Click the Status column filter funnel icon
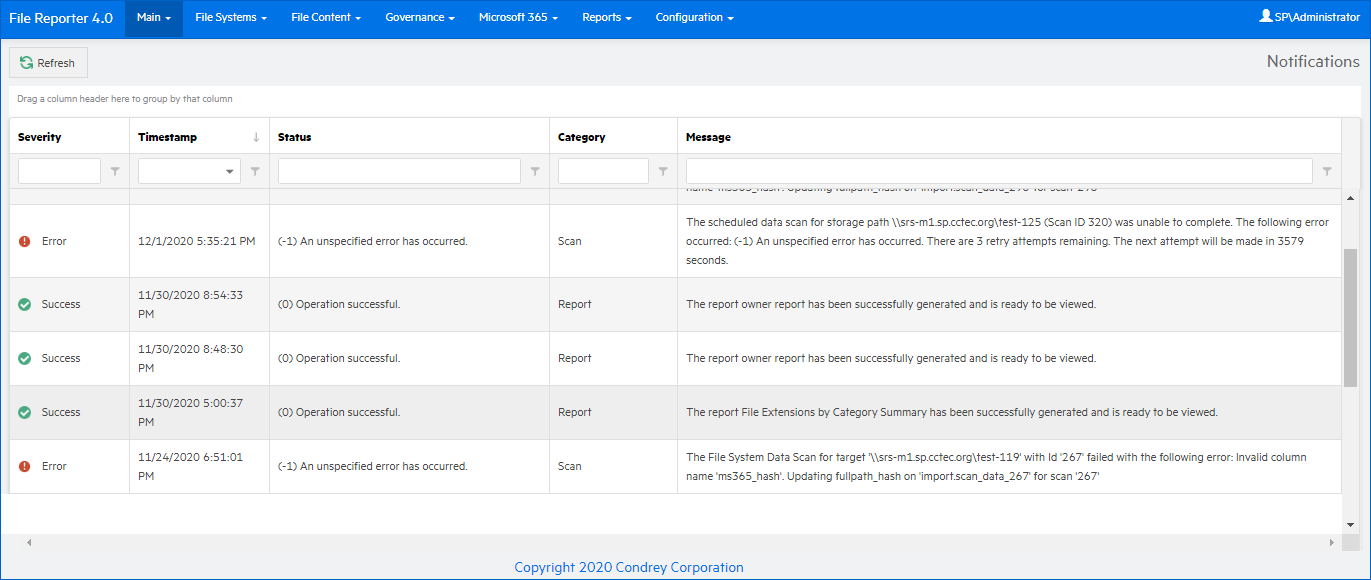 (x=535, y=172)
